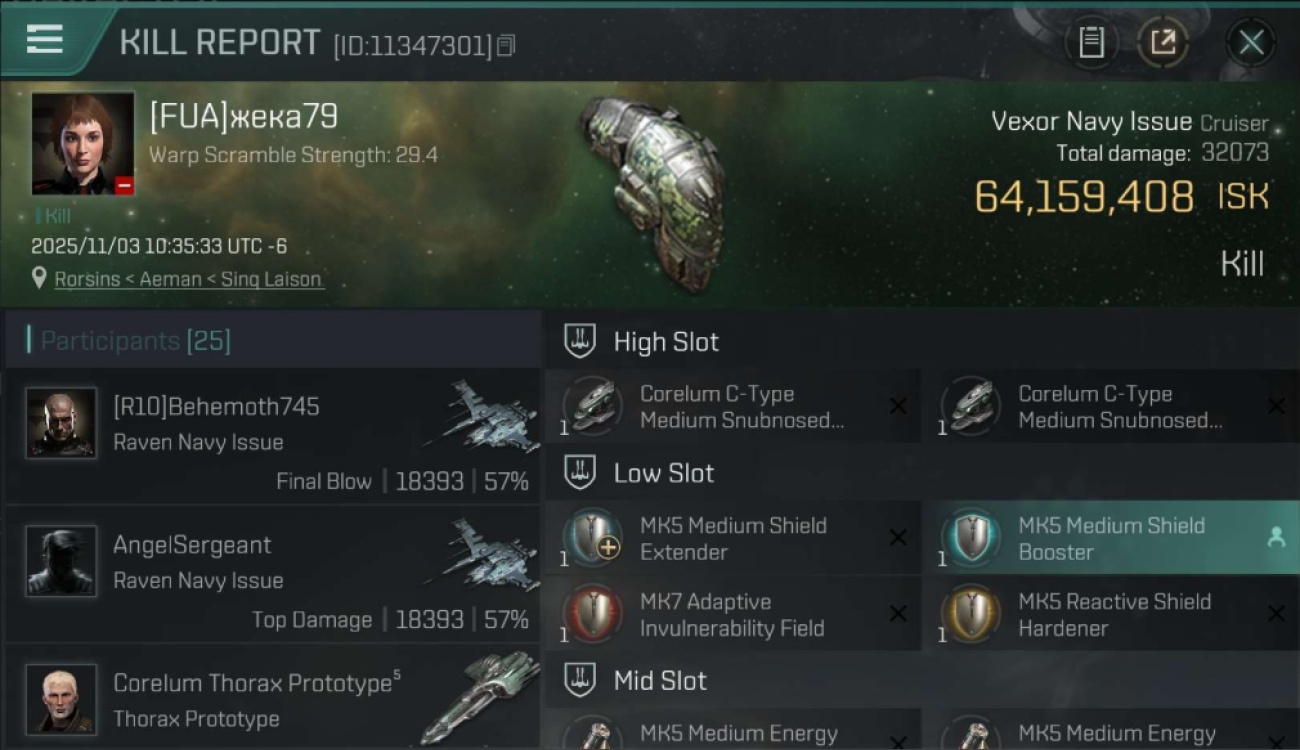Select AngelSergeant participant entry
This screenshot has width=1300, height=750.
pos(272,574)
